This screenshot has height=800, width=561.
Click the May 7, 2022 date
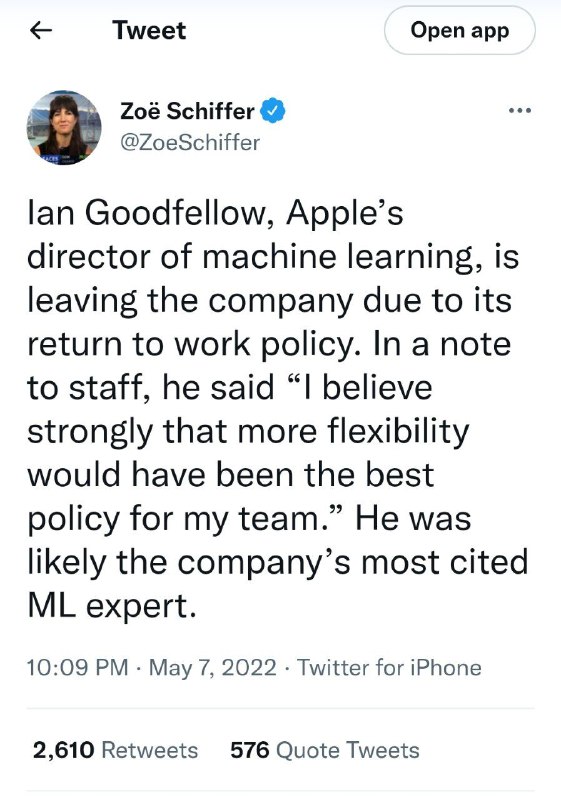213,667
